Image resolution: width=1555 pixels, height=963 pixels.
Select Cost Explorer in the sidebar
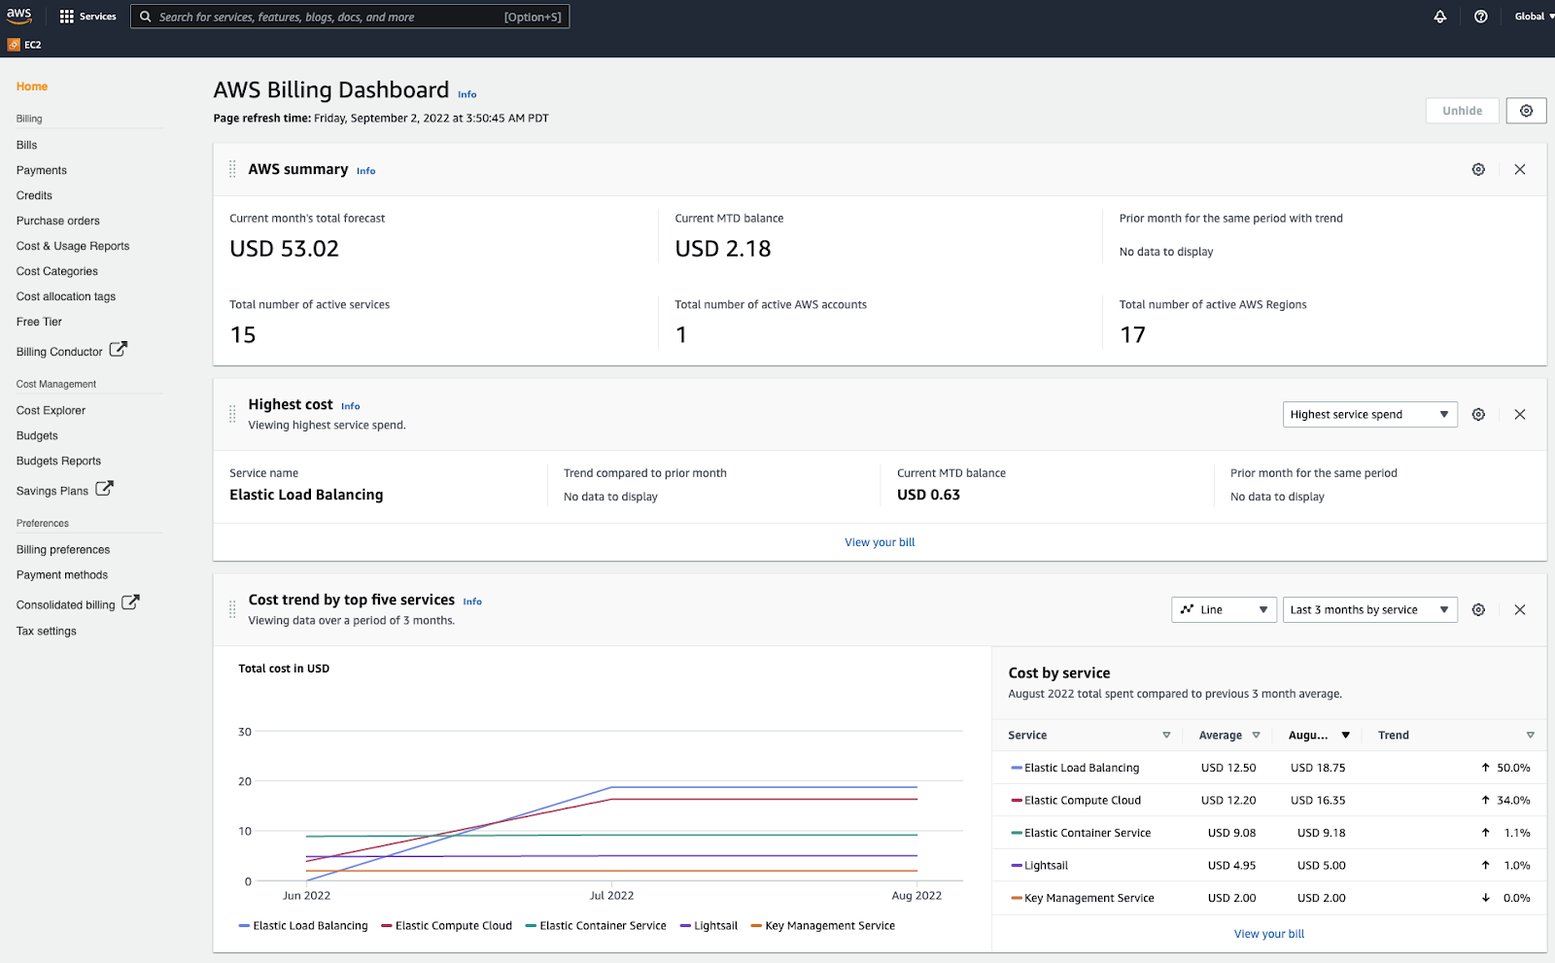(x=50, y=410)
